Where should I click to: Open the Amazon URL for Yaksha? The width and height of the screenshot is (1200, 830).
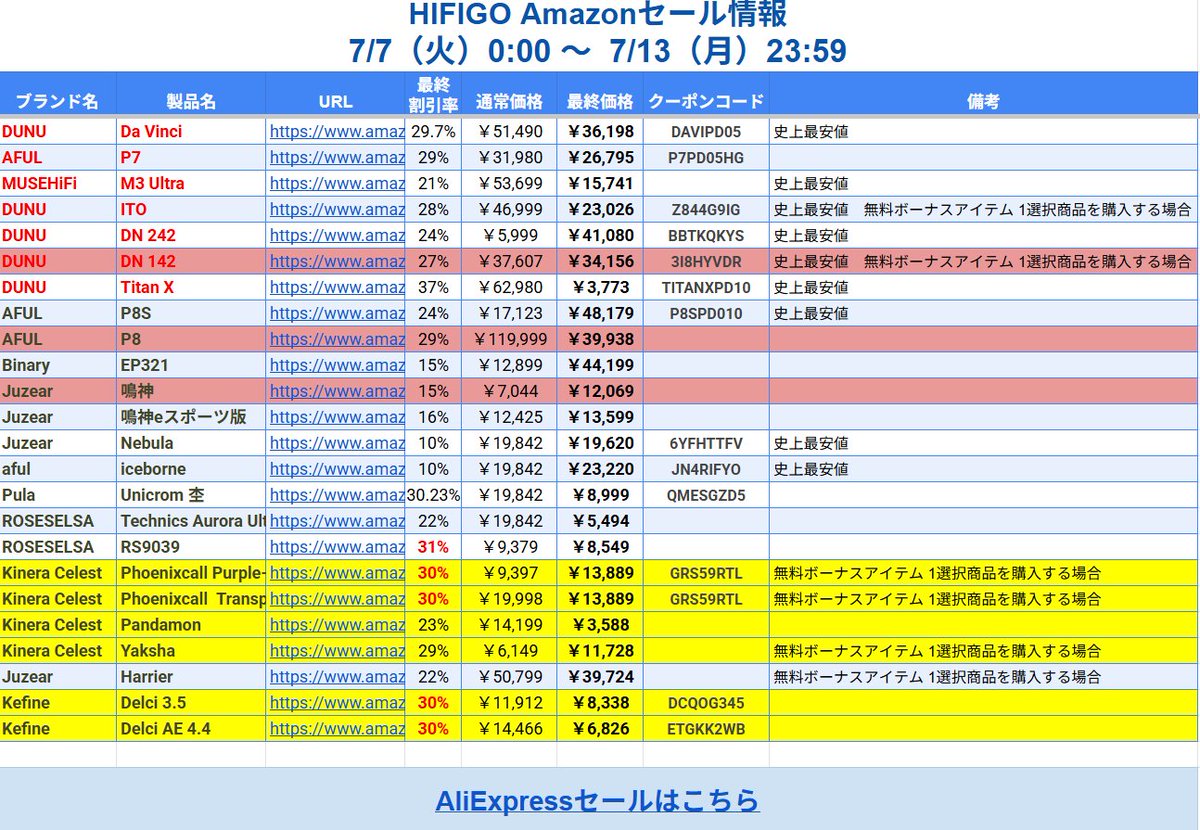click(337, 651)
